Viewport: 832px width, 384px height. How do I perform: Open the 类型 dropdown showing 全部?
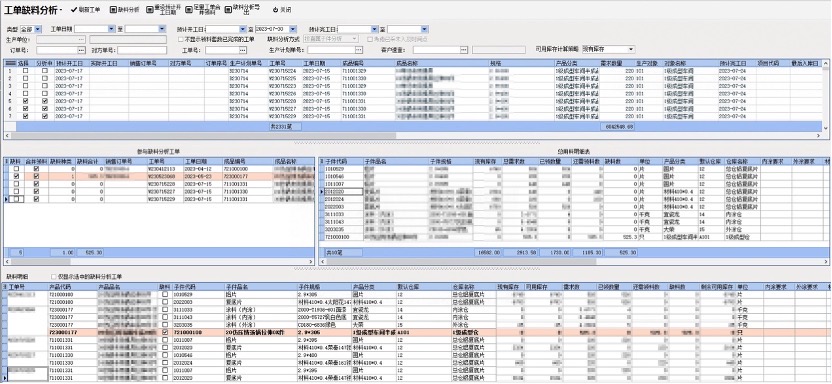(38, 29)
